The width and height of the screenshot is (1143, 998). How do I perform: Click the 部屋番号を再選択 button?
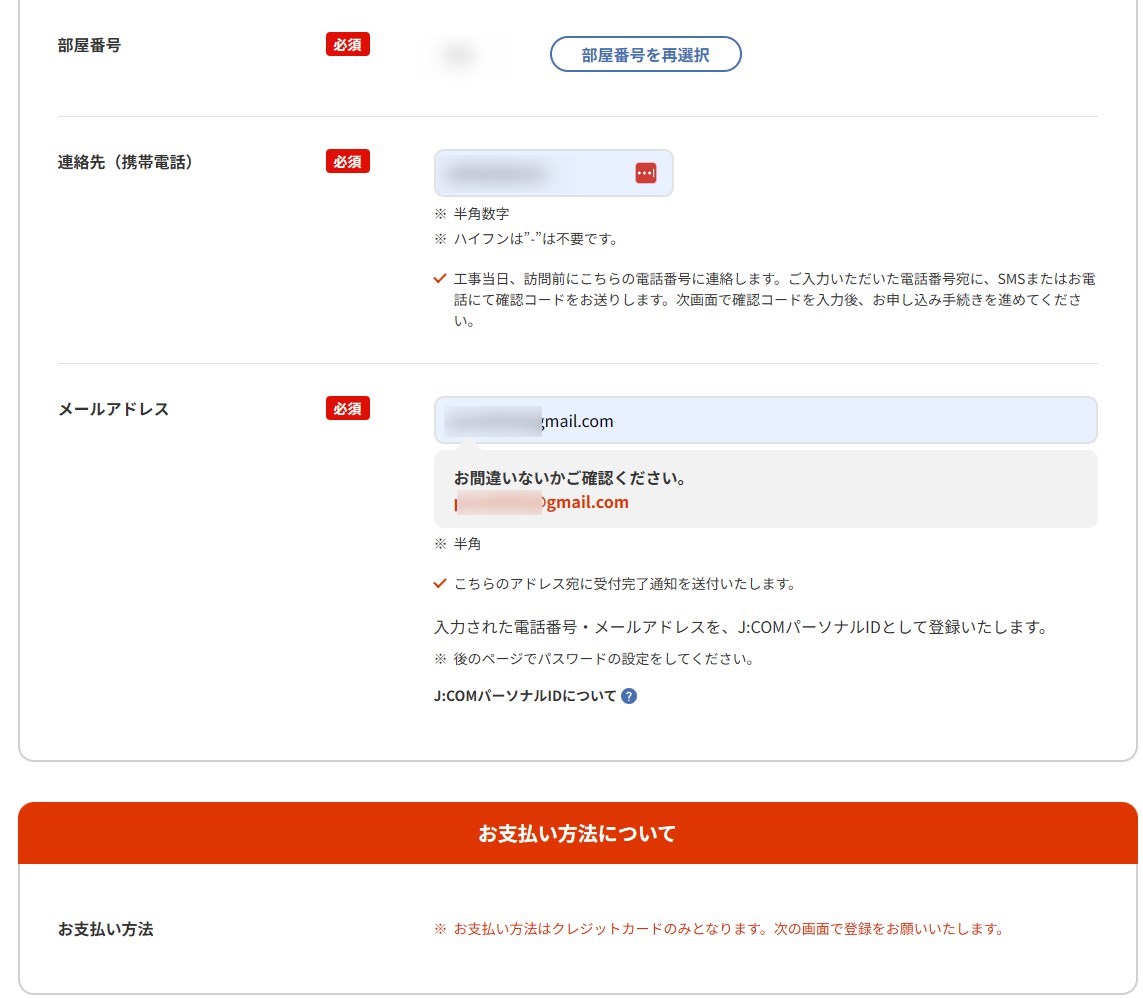point(645,55)
